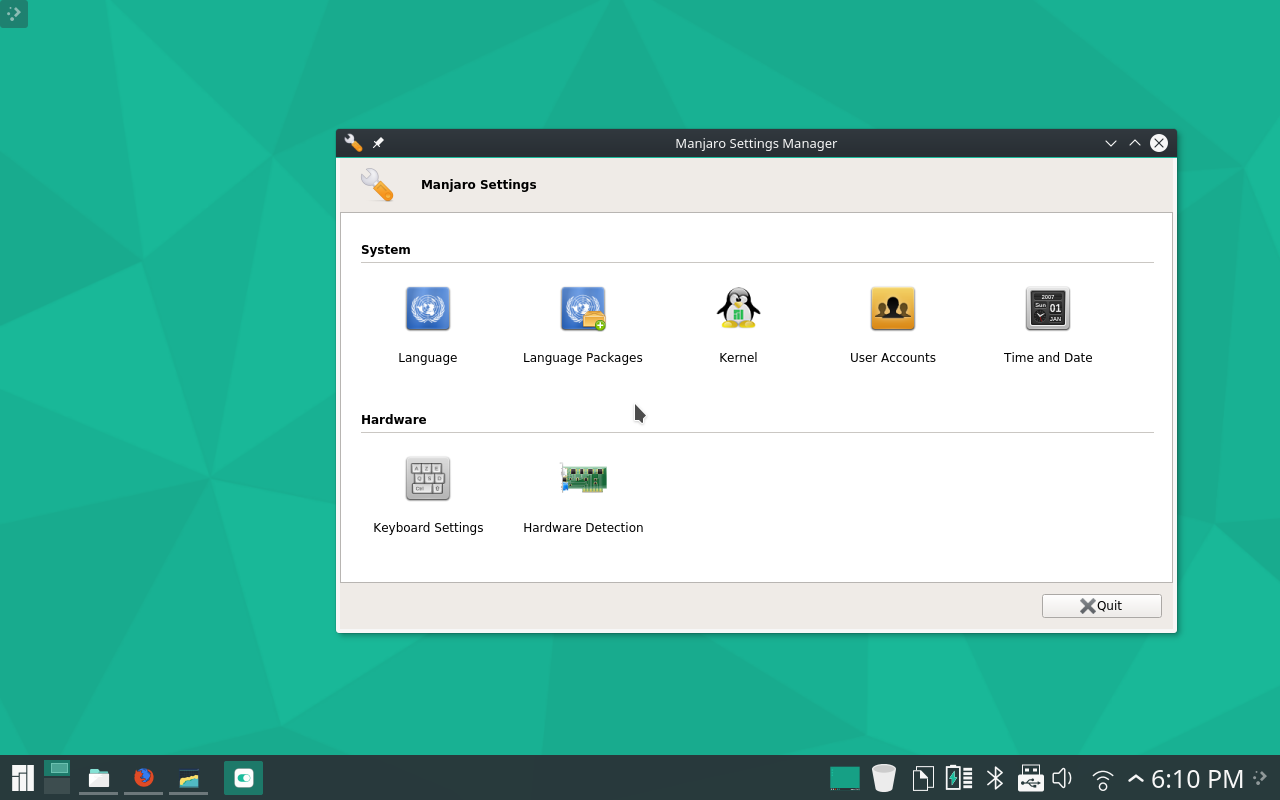Open the applications menu in the taskbar
This screenshot has height=800, width=1280.
point(20,777)
